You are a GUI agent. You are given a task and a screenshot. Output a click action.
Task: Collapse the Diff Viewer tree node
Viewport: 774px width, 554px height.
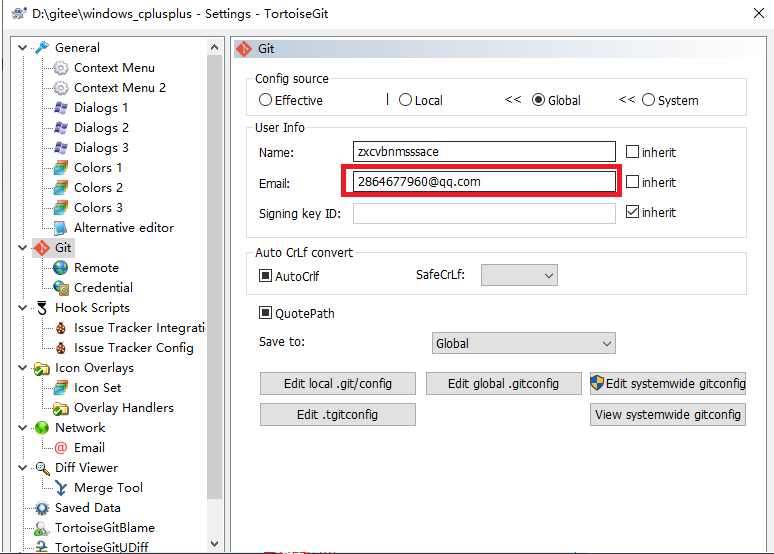(x=22, y=468)
